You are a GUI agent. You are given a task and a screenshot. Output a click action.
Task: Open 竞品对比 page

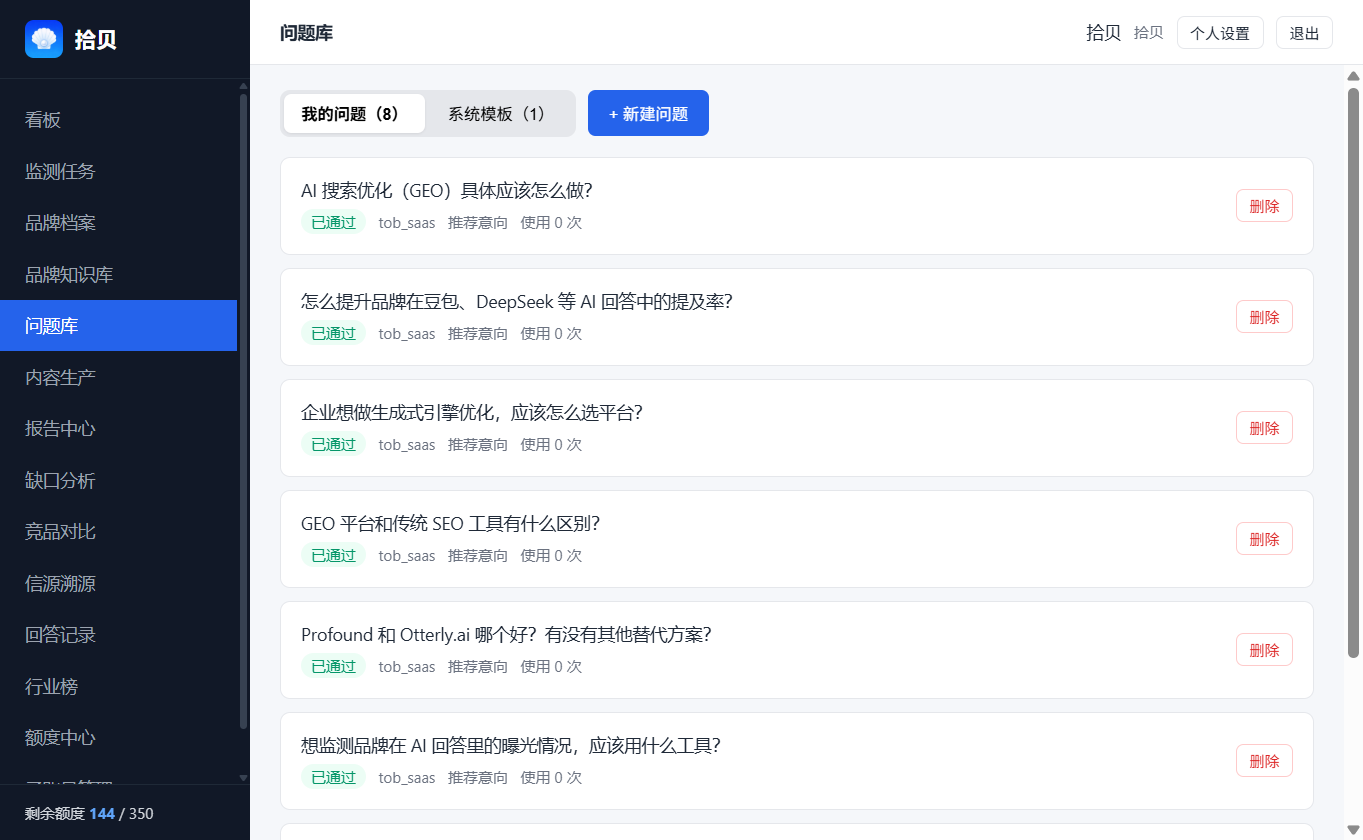118,532
